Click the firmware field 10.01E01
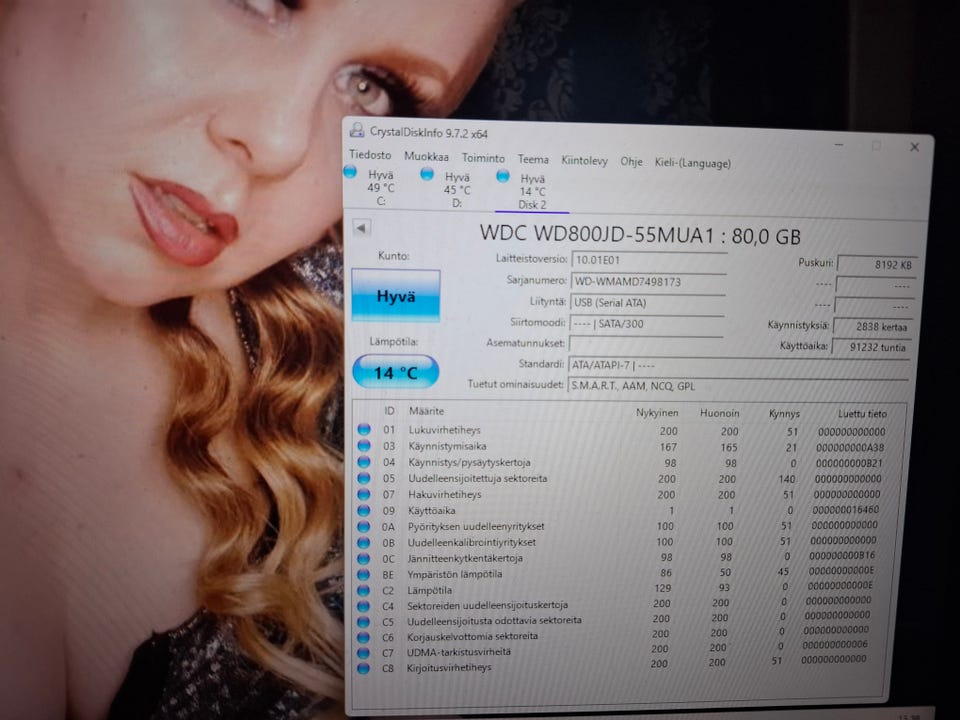The image size is (960, 720). pyautogui.click(x=649, y=260)
